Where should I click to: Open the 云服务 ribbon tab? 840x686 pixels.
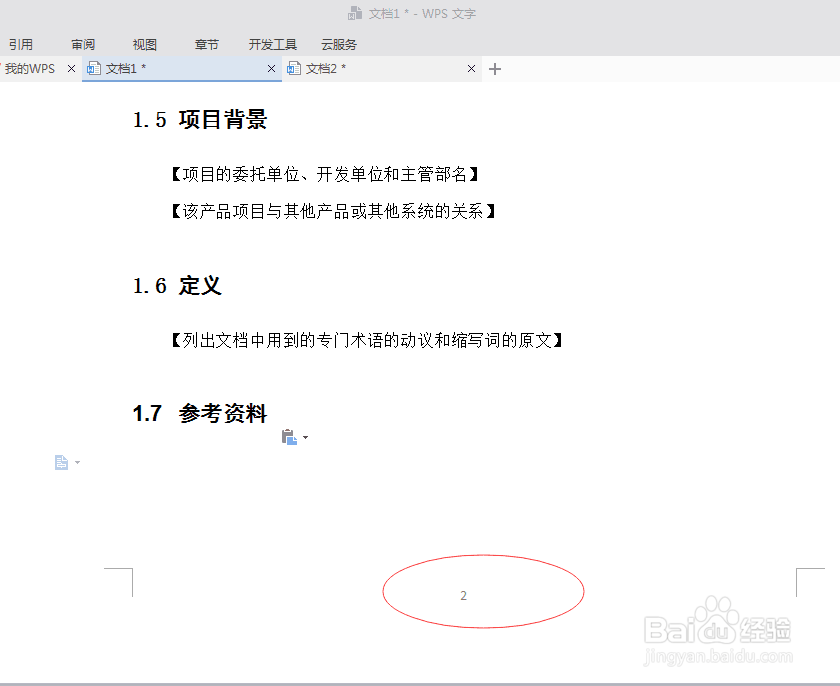click(x=338, y=44)
